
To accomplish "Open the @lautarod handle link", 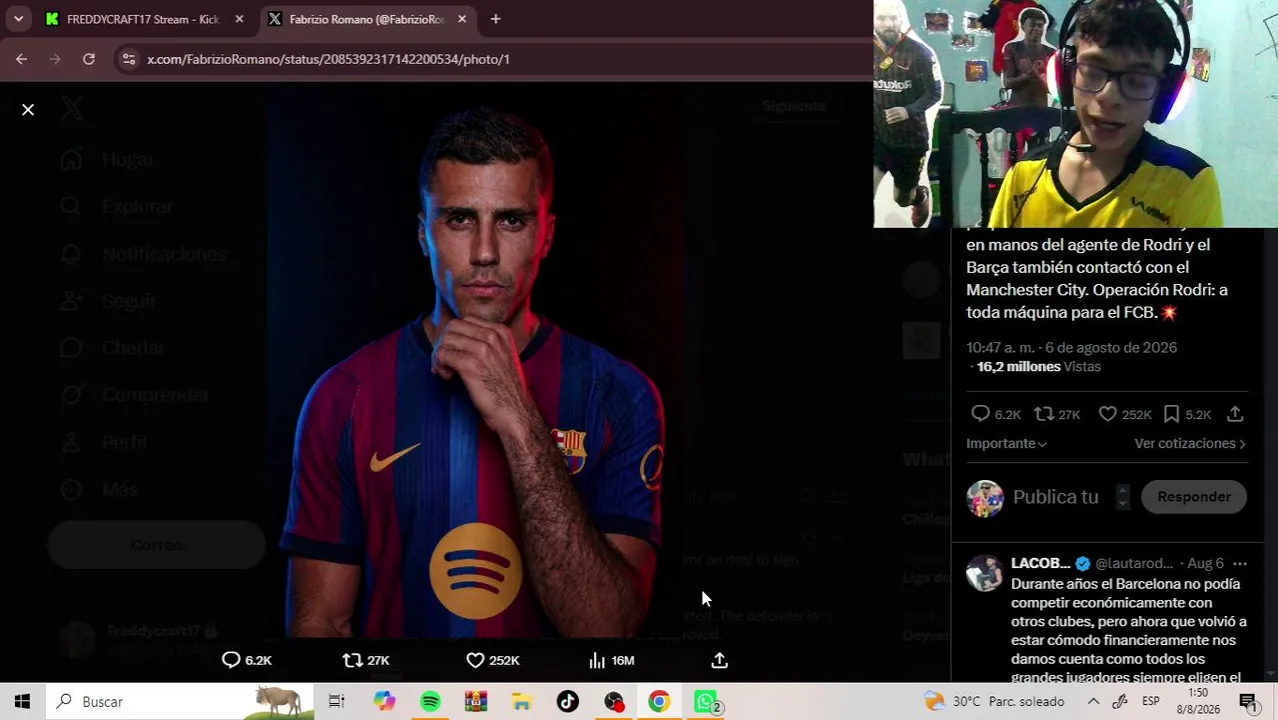I will pos(1134,563).
